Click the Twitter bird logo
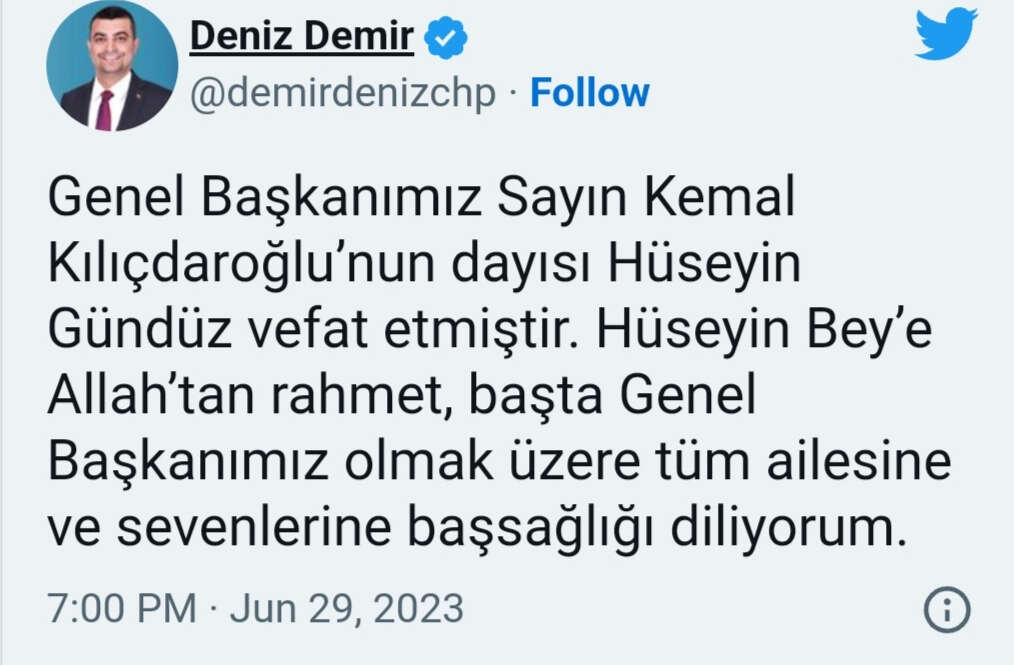The height and width of the screenshot is (665, 1014). (x=945, y=35)
